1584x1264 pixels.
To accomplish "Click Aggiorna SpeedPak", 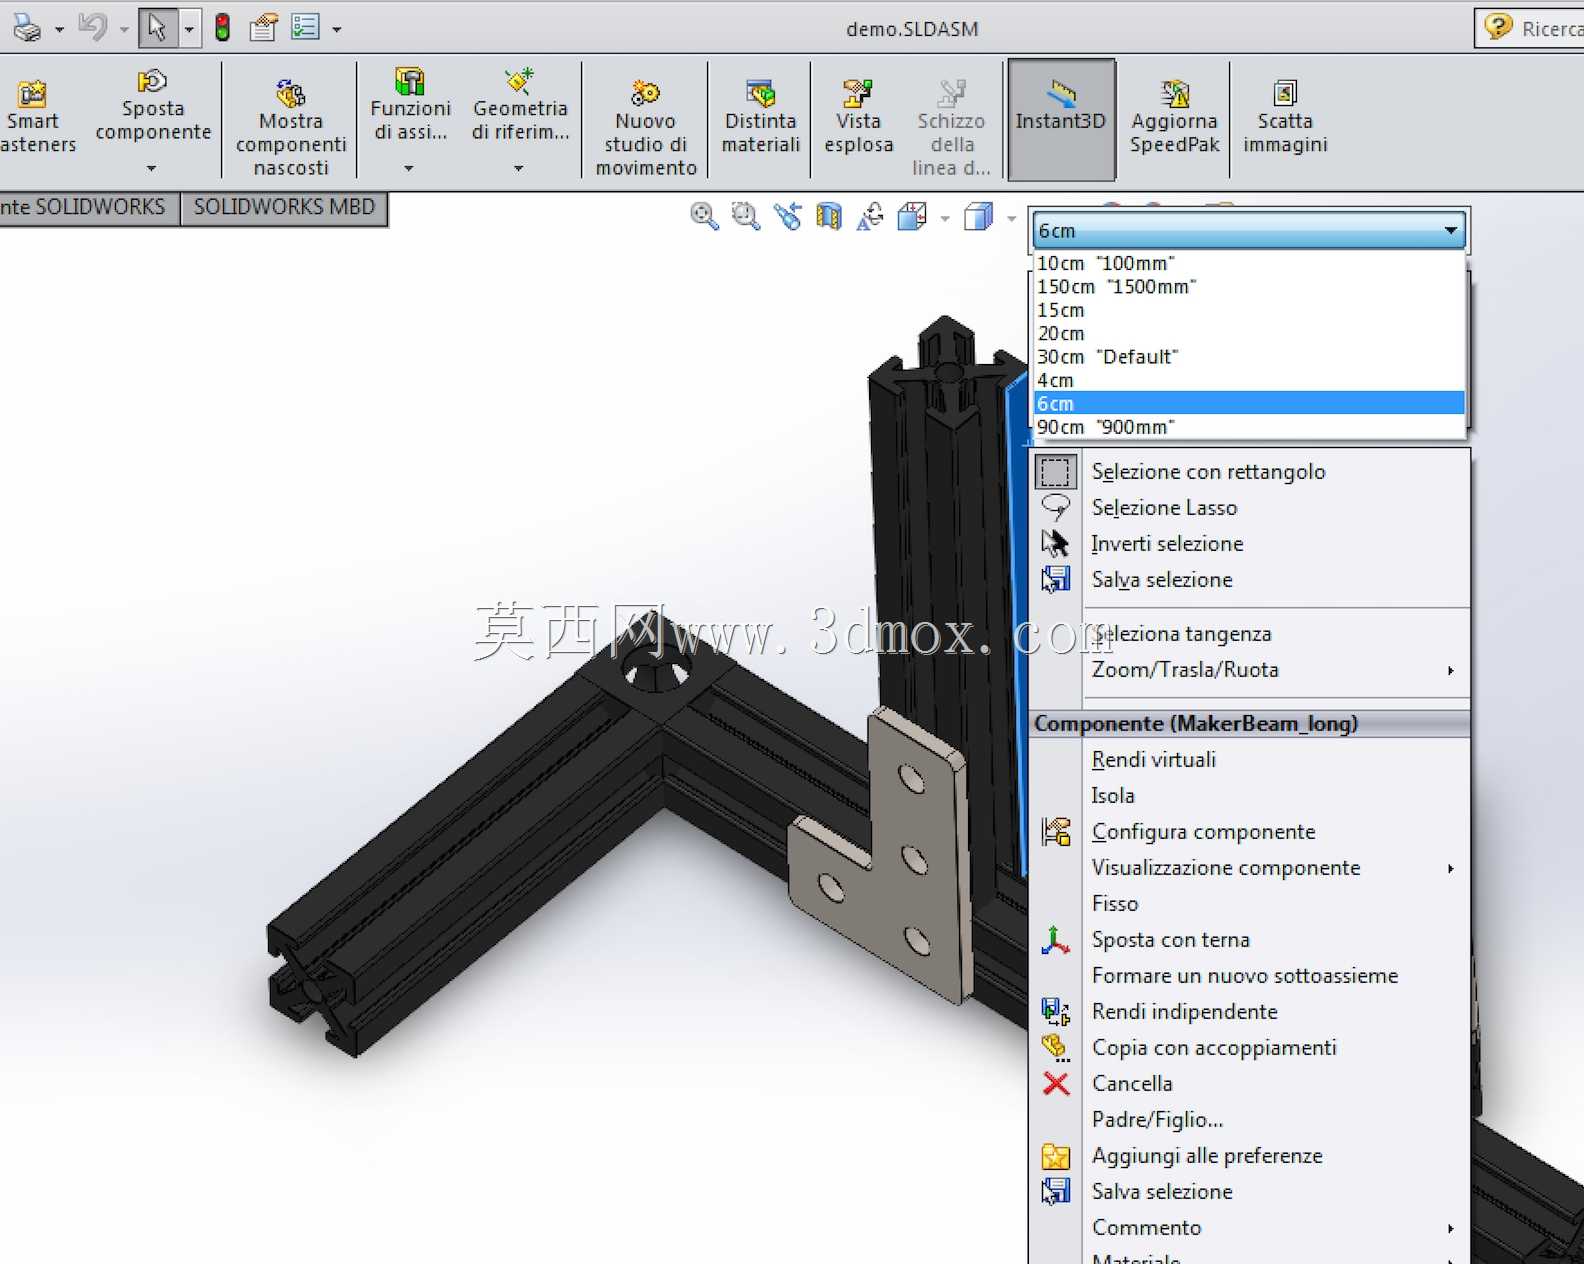I will coord(1174,118).
